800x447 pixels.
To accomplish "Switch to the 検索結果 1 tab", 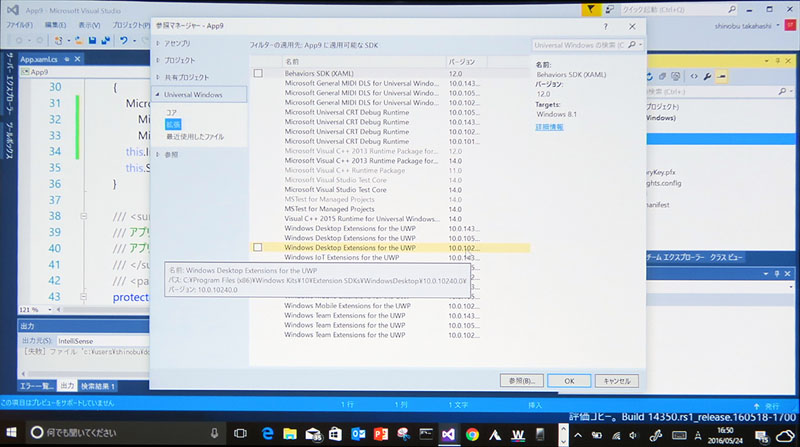I will [x=97, y=386].
